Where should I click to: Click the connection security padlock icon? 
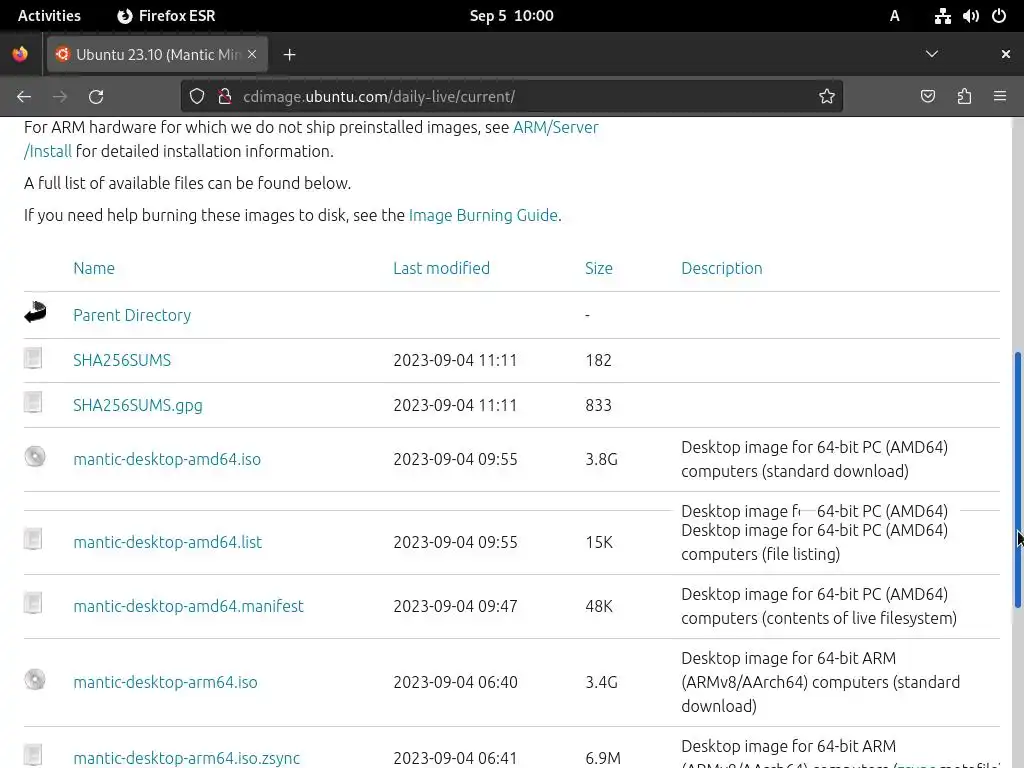[225, 97]
